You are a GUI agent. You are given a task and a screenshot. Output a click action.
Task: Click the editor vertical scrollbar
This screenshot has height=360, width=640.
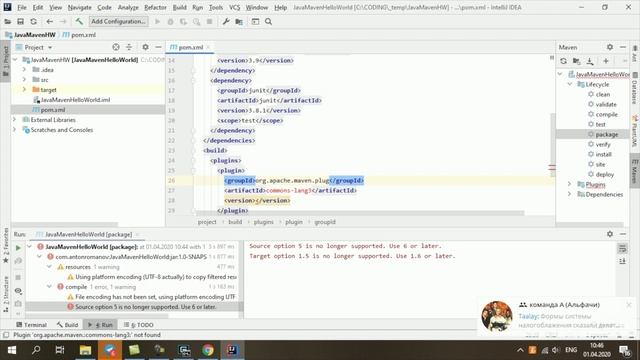point(553,145)
